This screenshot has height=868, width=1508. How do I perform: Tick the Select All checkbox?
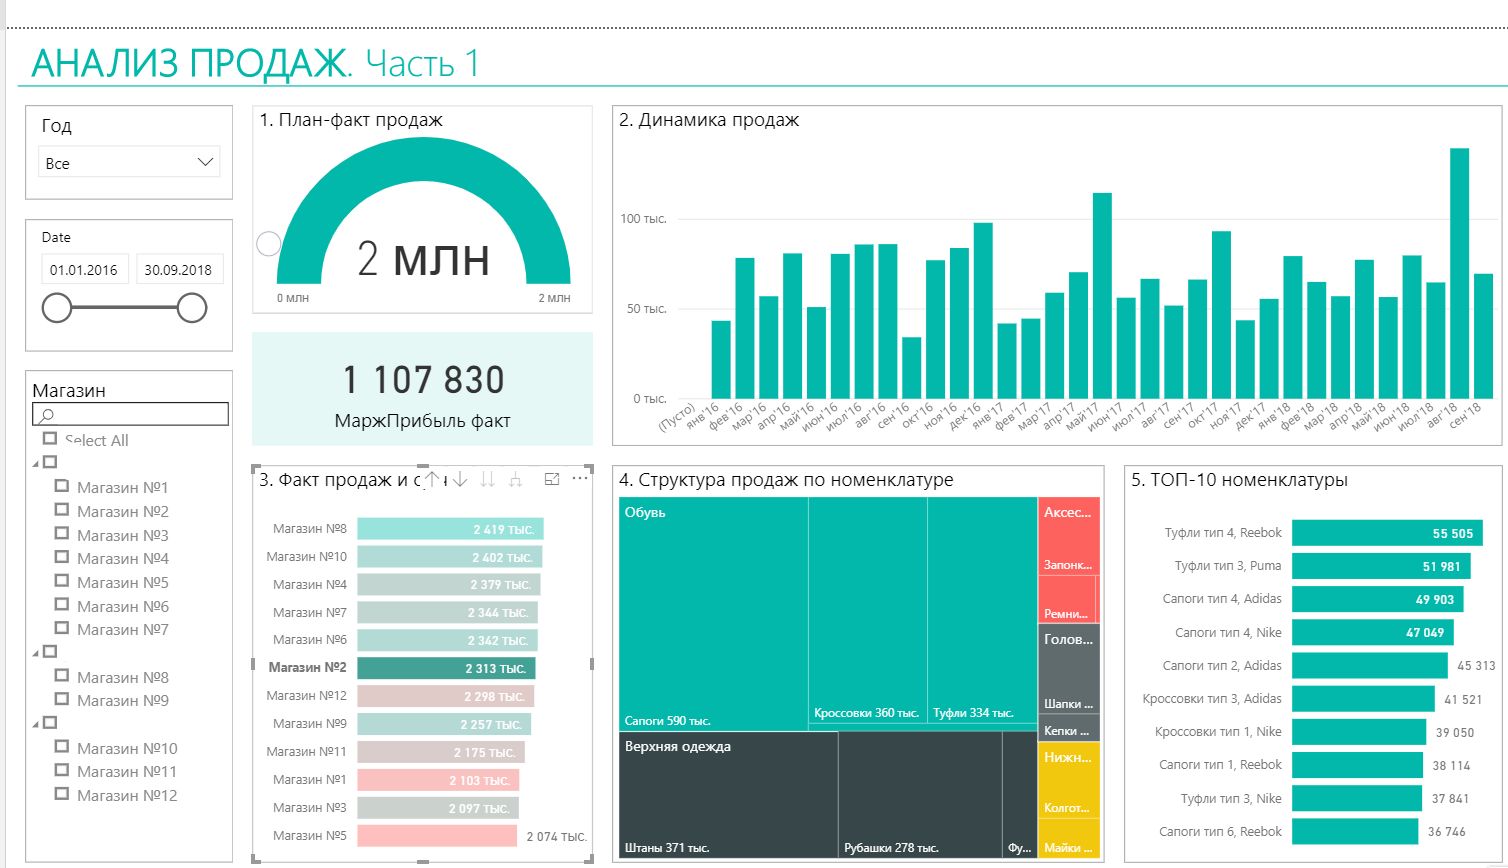(x=50, y=438)
